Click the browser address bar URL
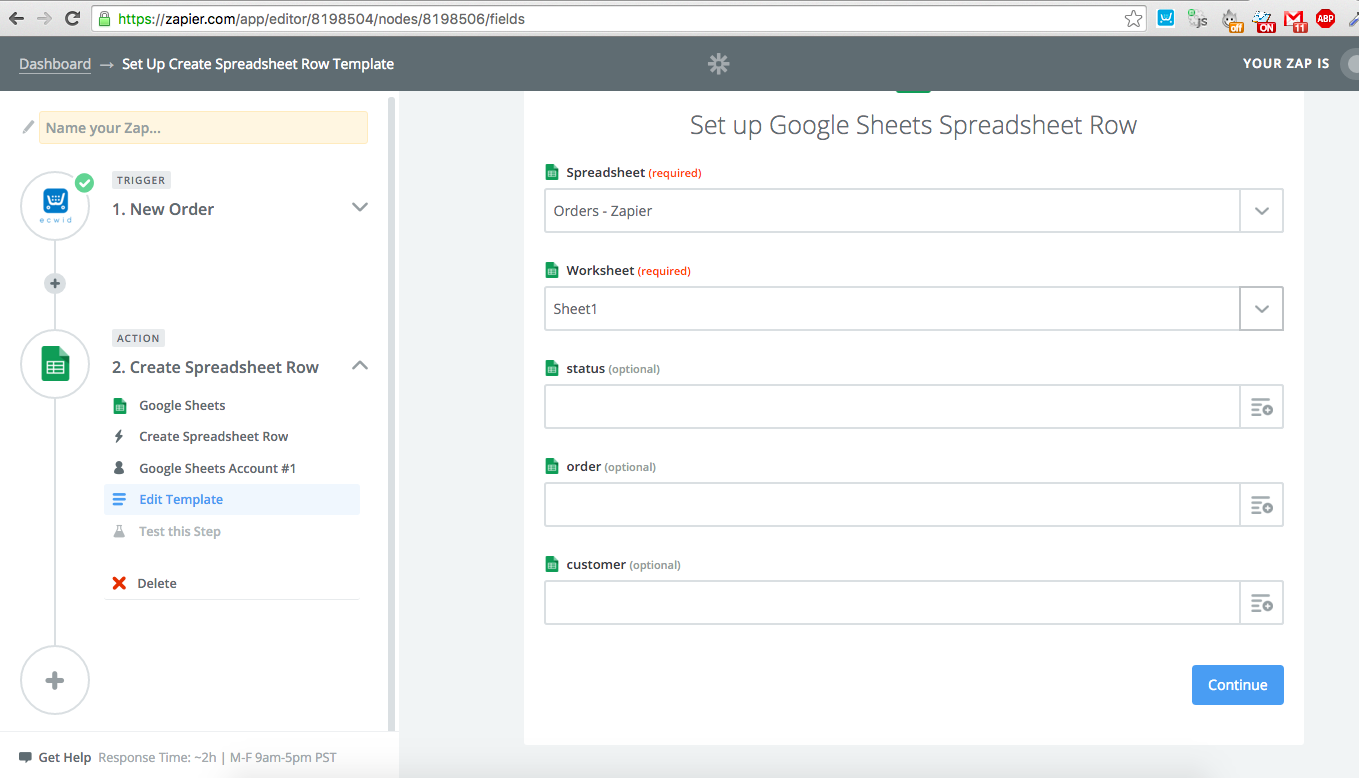This screenshot has width=1359, height=778. (321, 18)
